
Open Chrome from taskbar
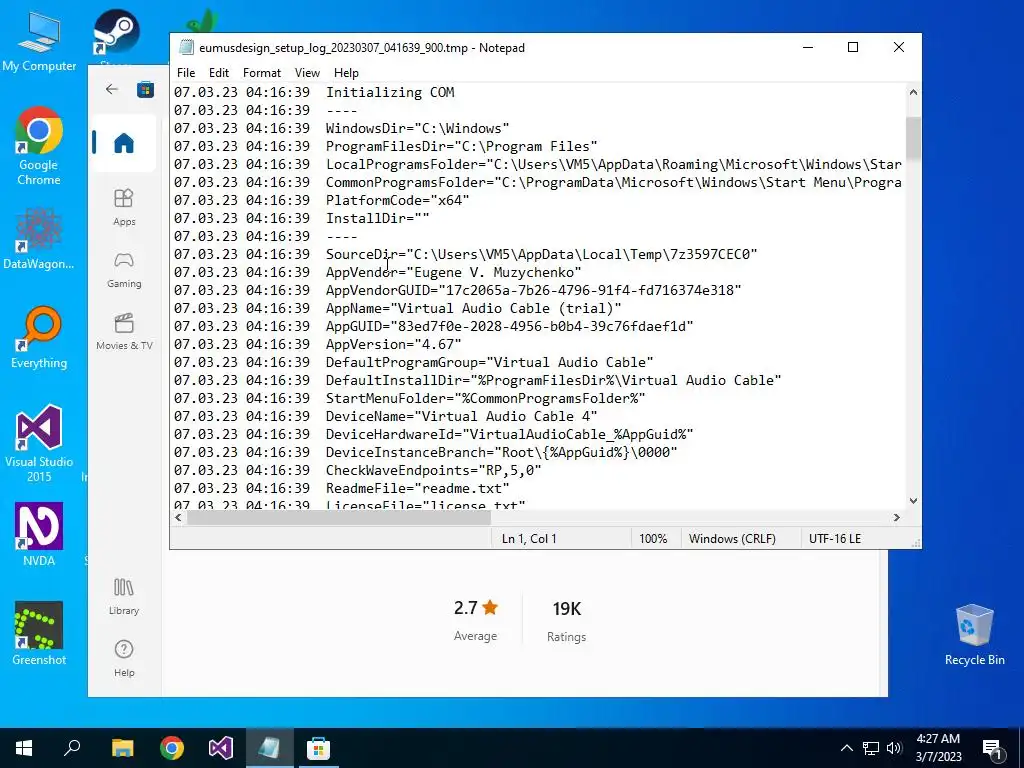pyautogui.click(x=172, y=748)
